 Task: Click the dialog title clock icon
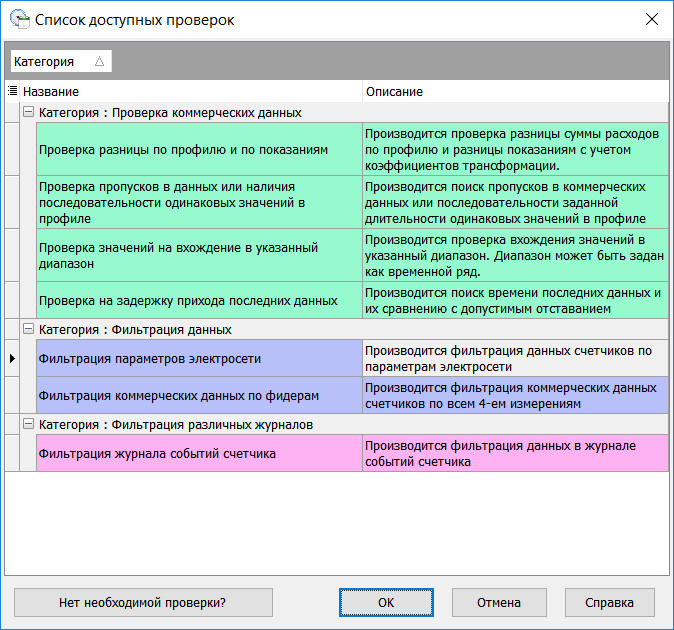point(20,19)
